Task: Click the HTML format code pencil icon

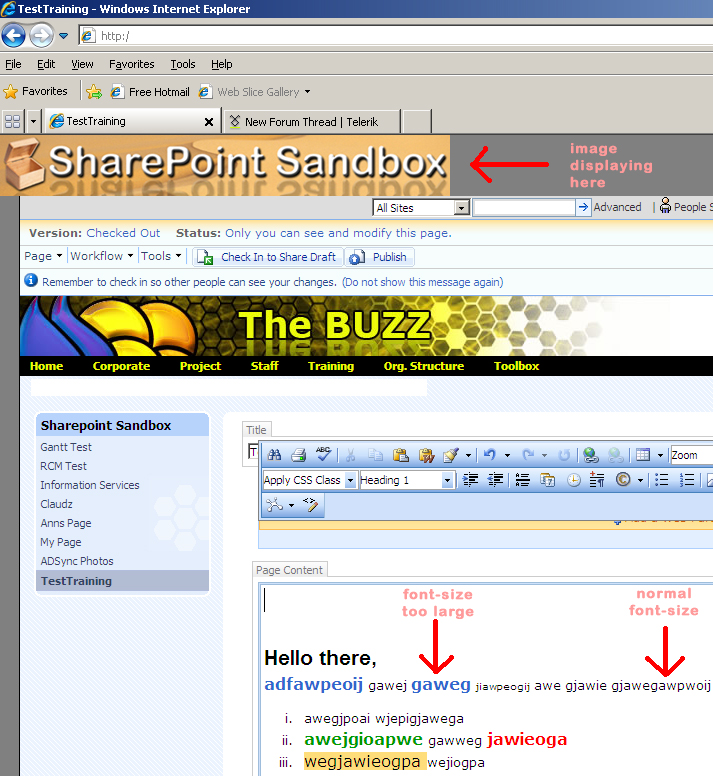Action: click(310, 504)
